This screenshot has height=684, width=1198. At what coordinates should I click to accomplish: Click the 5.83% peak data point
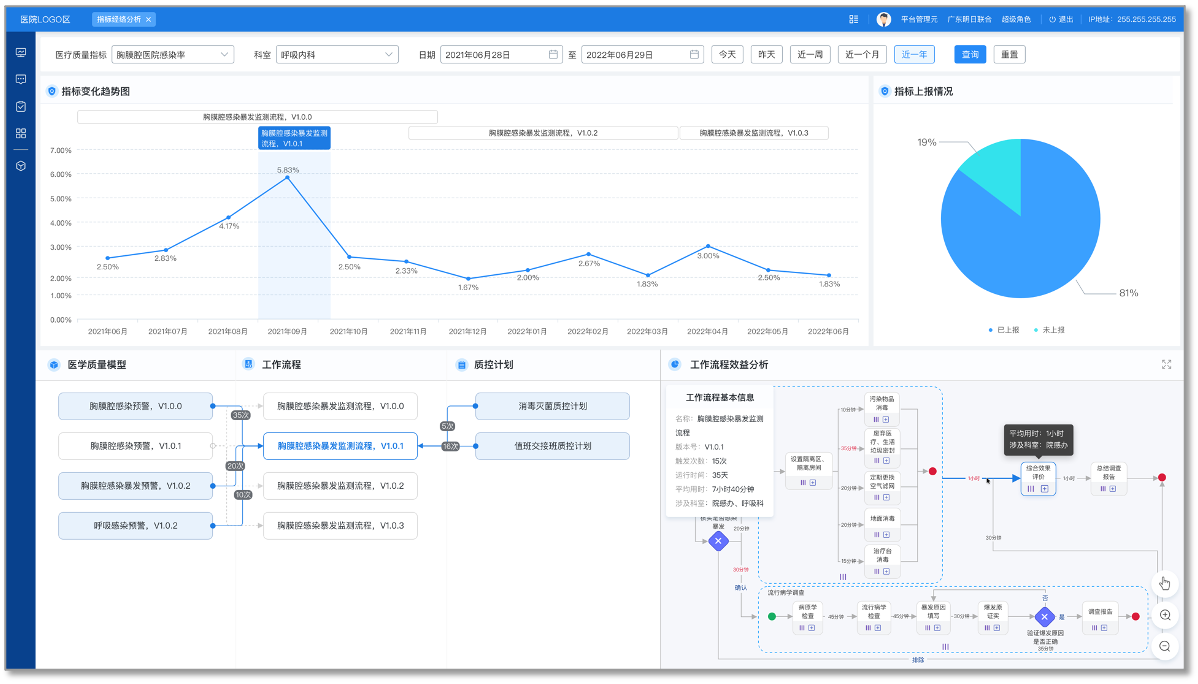[288, 177]
